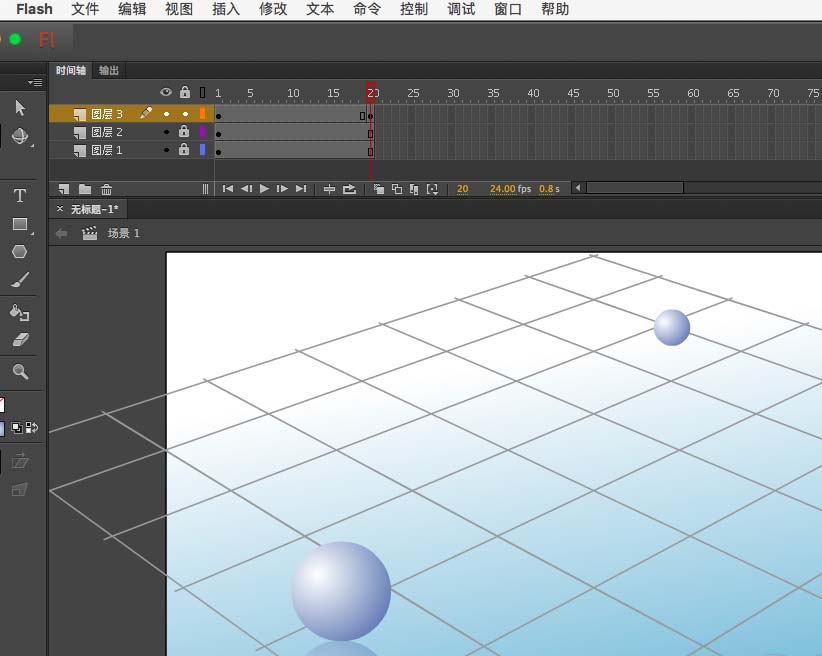This screenshot has width=822, height=656.
Task: Open the 控制 menu
Action: (414, 9)
